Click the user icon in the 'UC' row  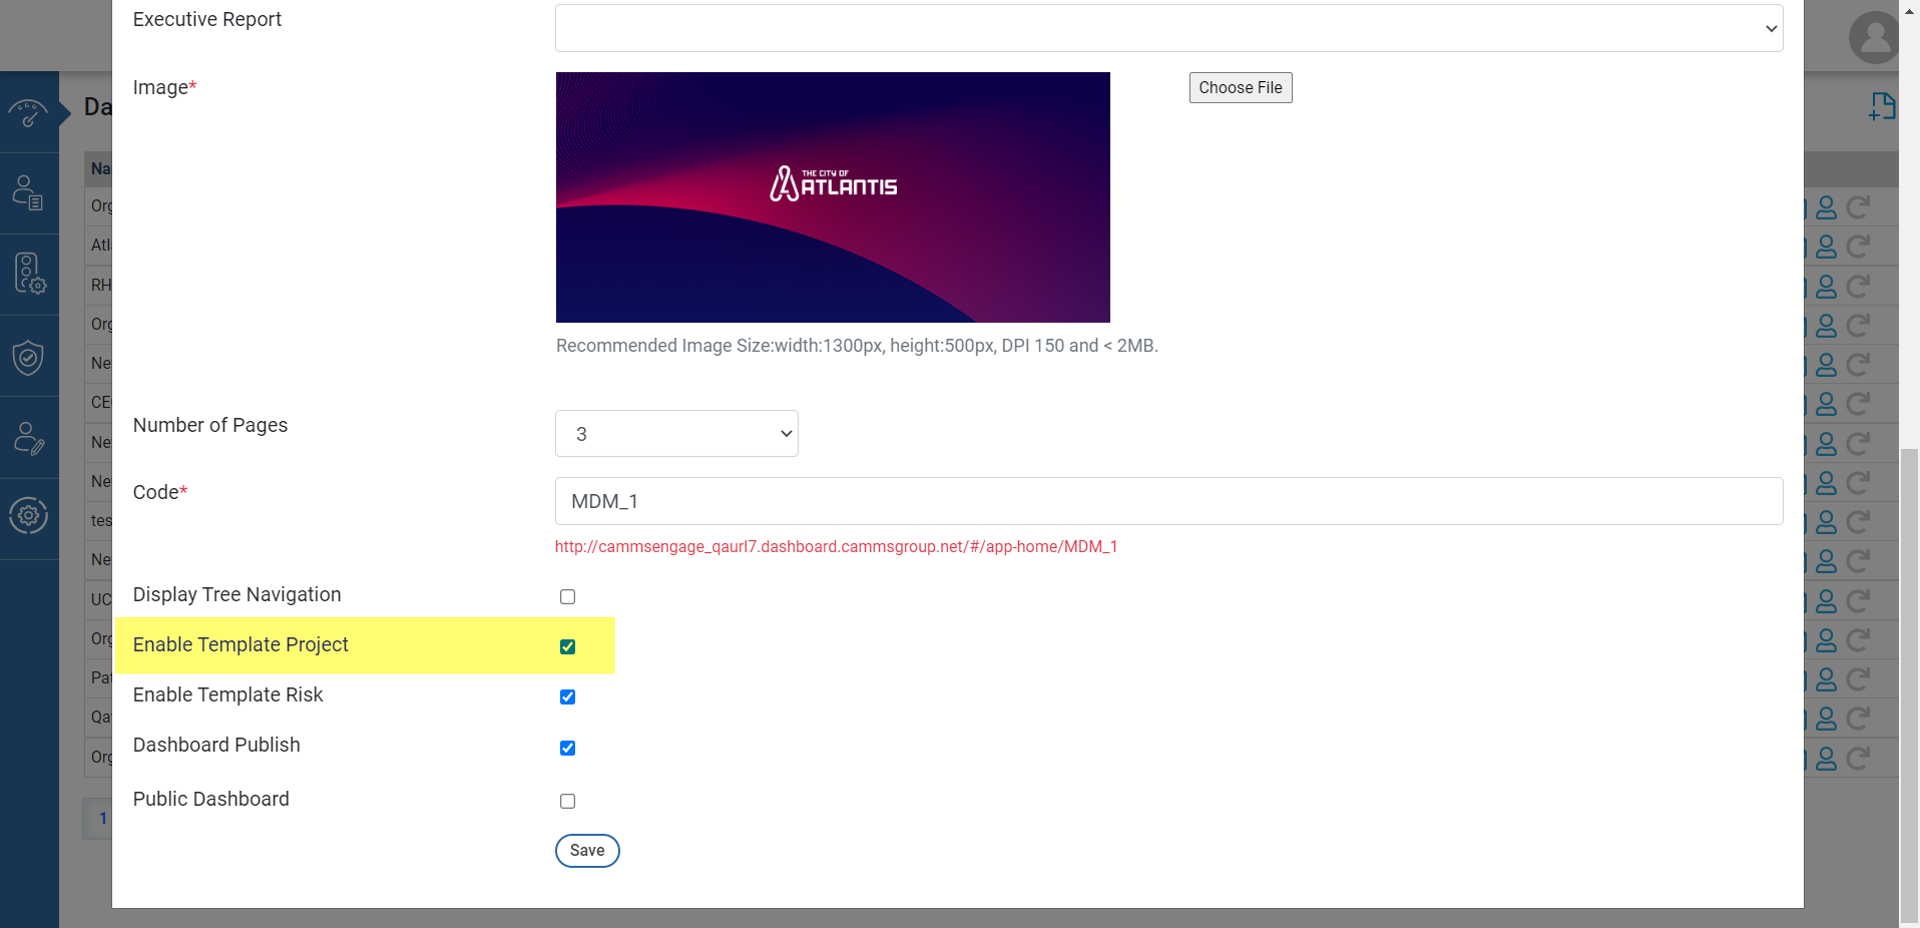click(x=1826, y=601)
